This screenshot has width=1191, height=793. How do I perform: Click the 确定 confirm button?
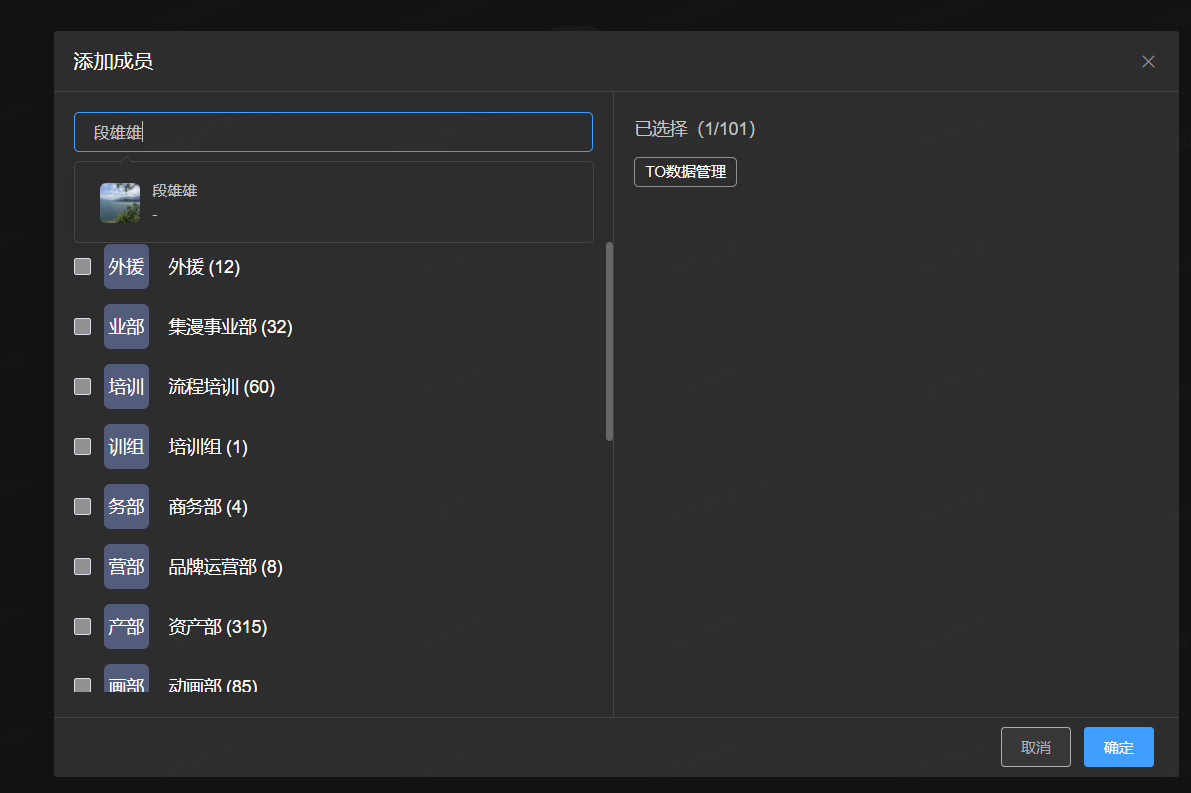coord(1118,747)
